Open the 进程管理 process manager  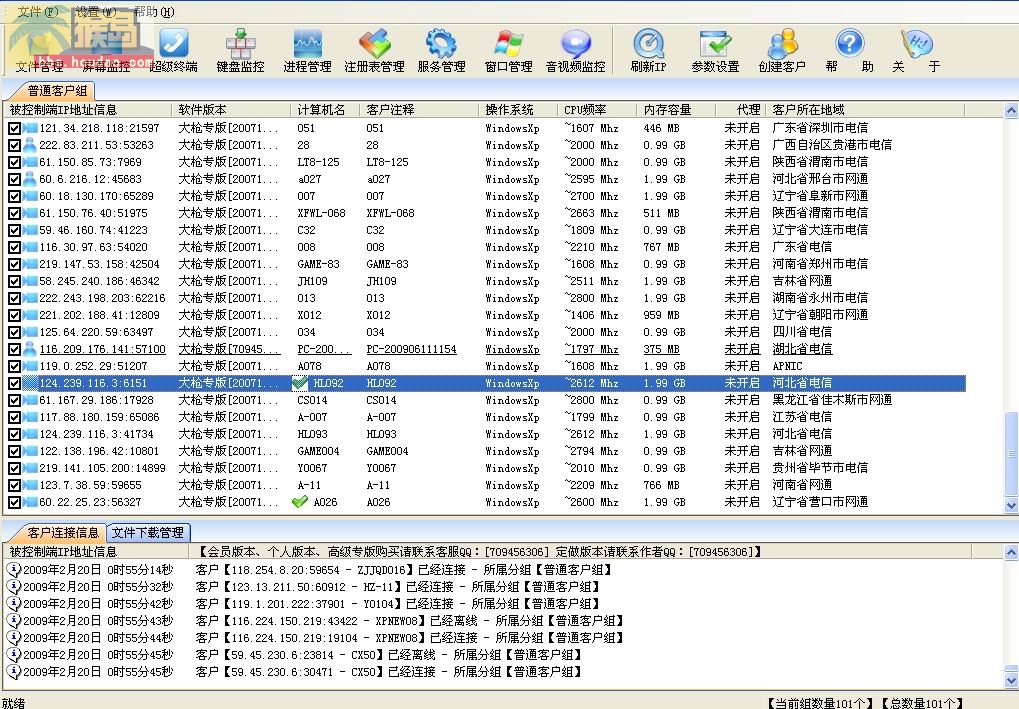coord(307,51)
